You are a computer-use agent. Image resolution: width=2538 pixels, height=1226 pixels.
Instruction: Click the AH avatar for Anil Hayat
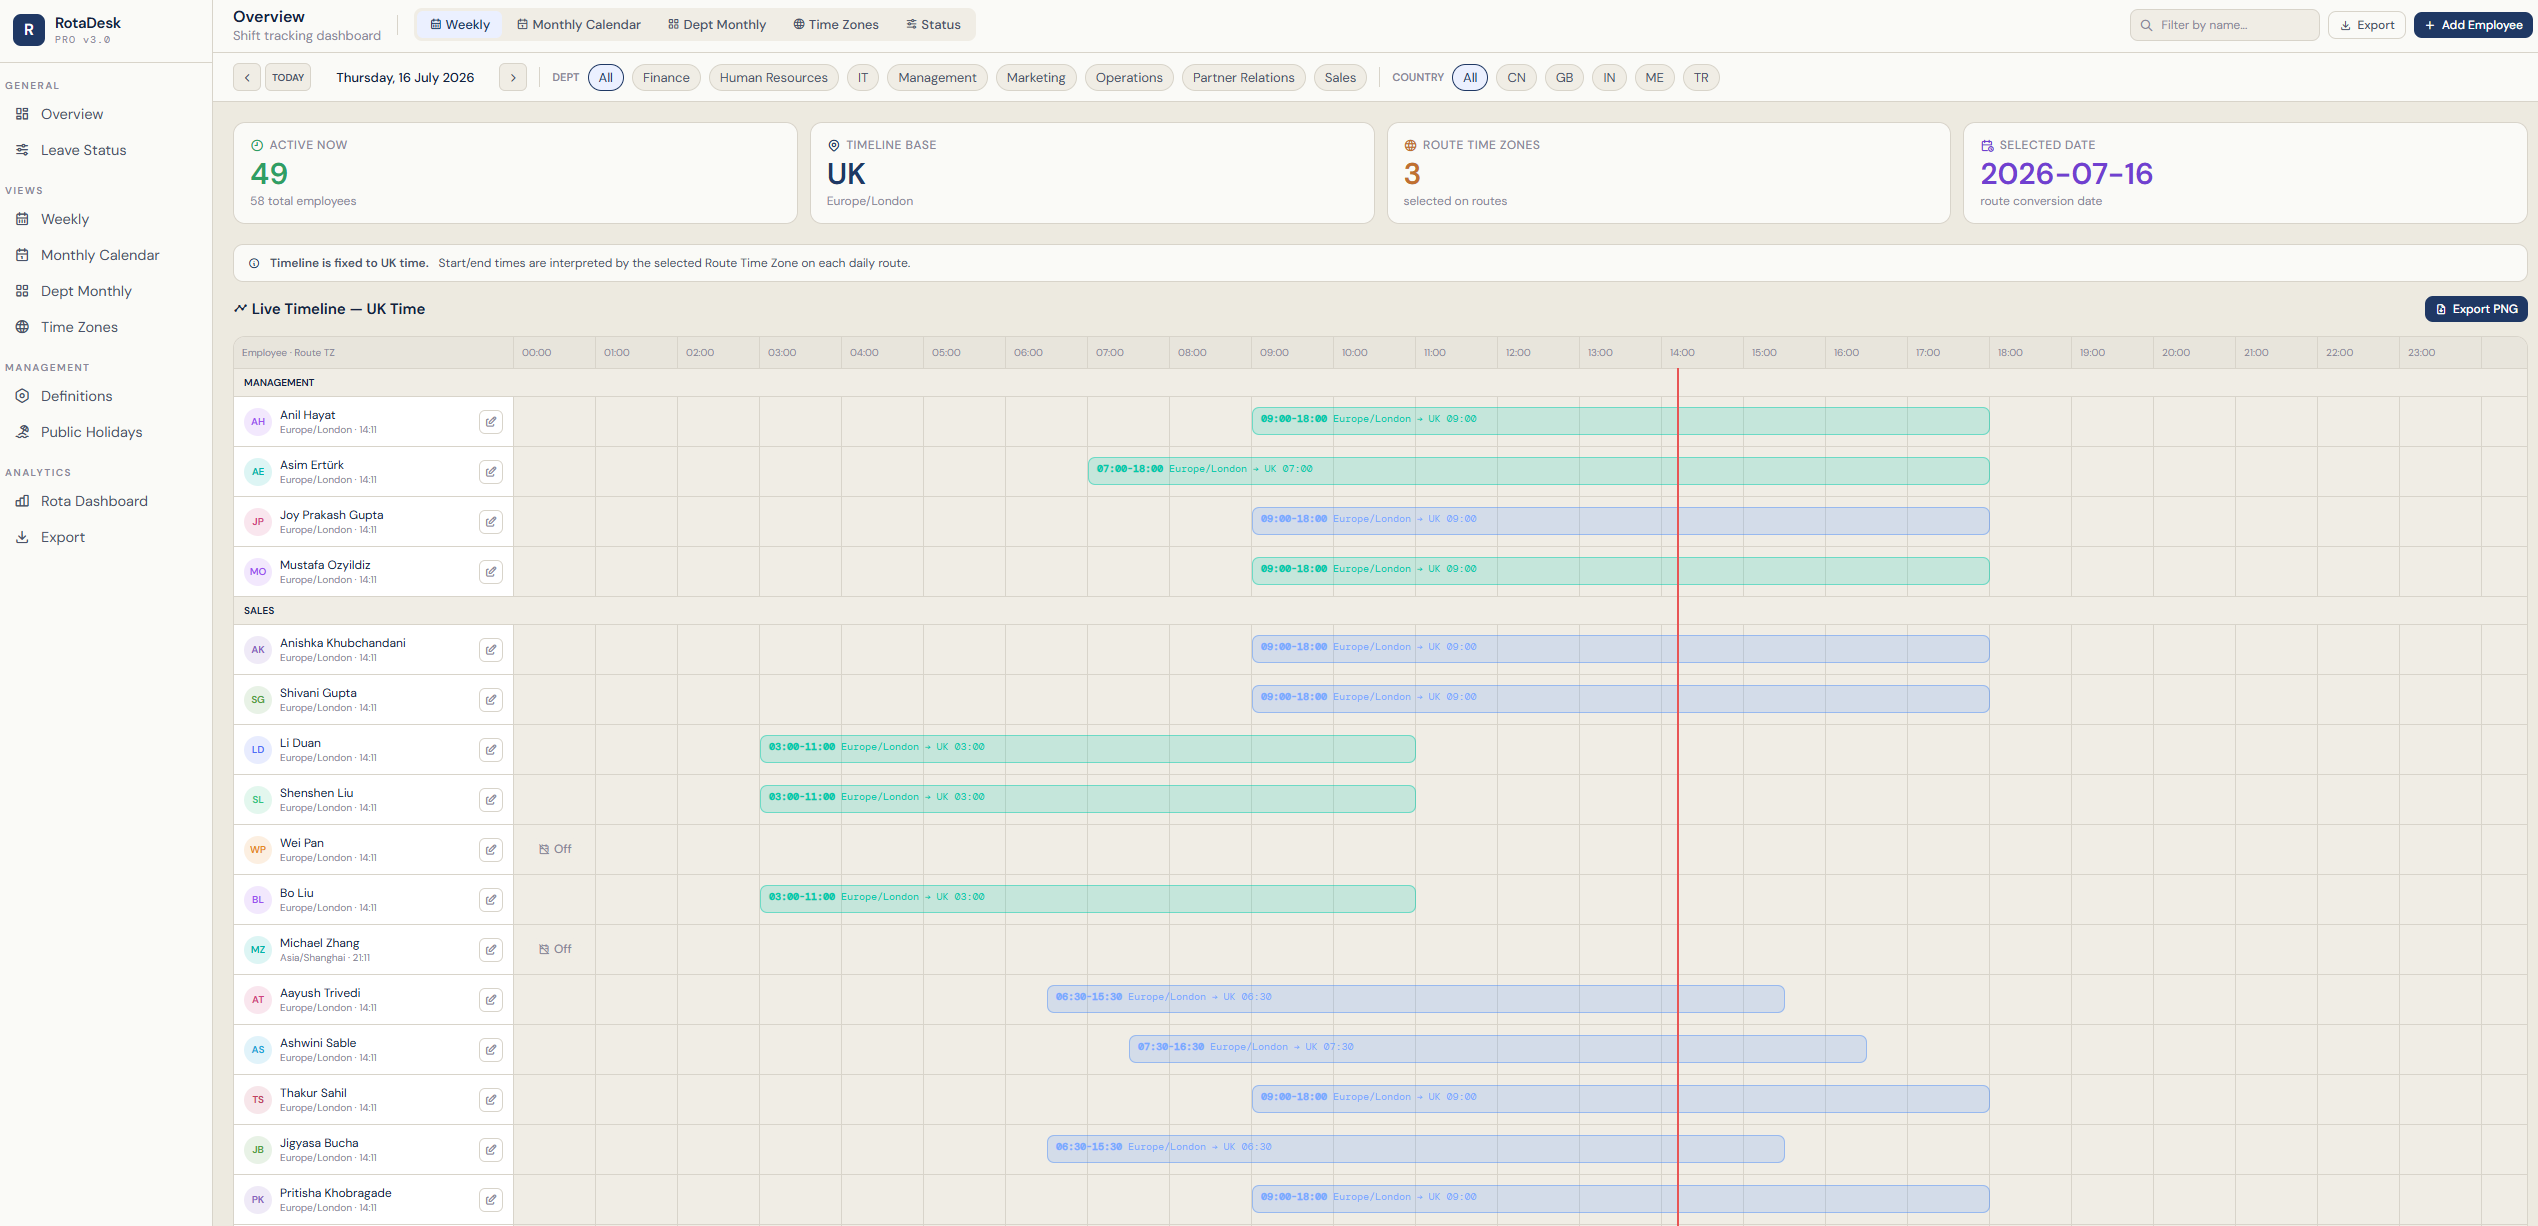[258, 422]
